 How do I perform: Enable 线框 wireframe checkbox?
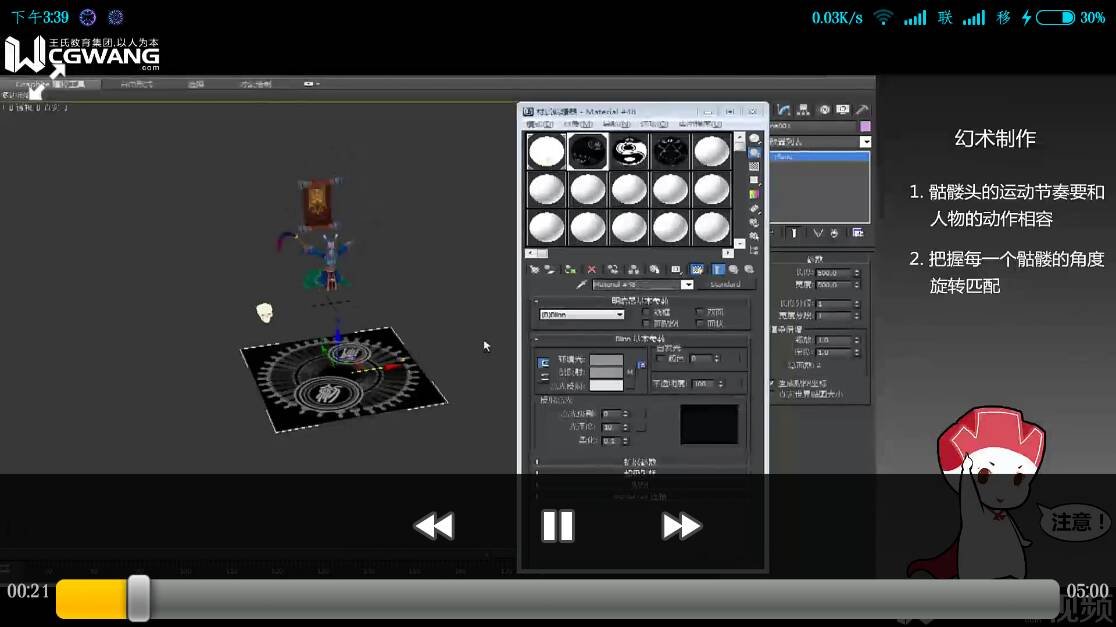coord(646,312)
